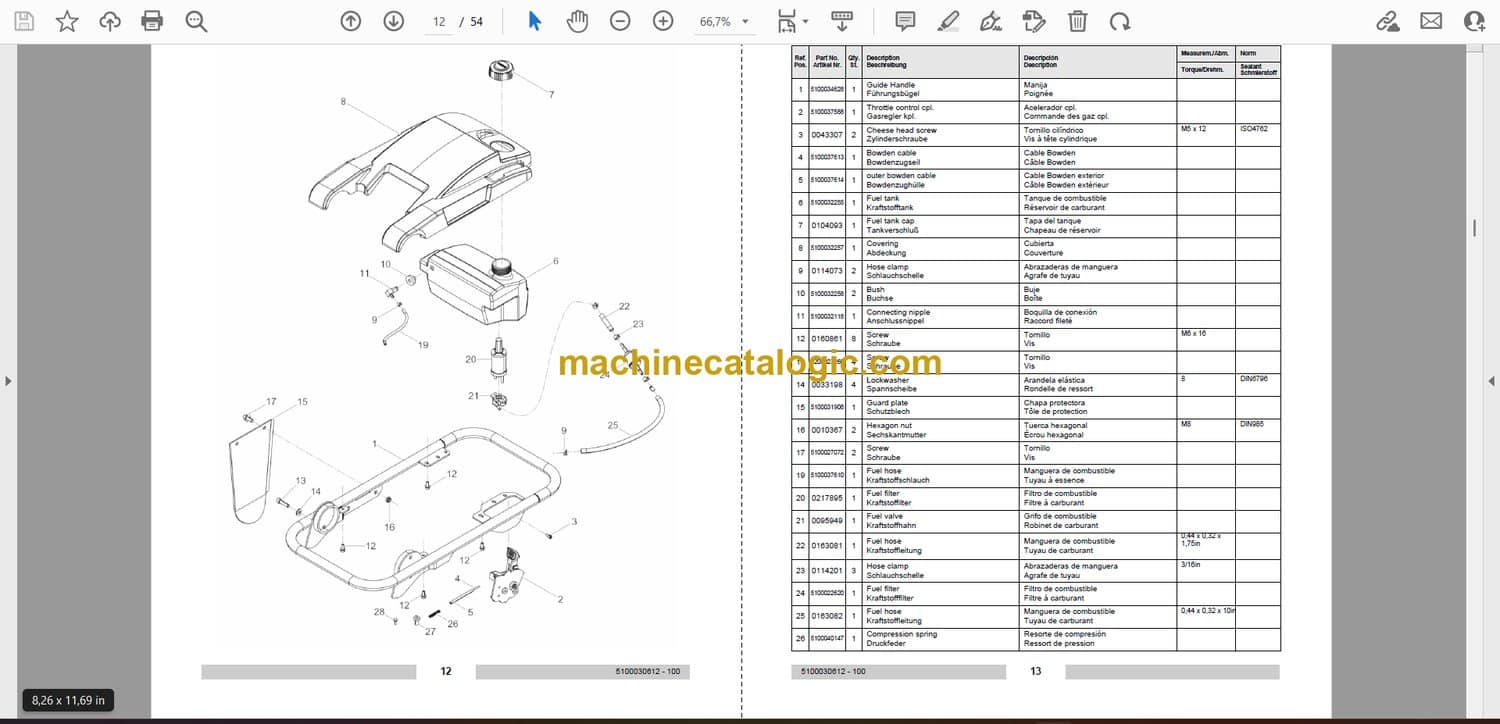Image resolution: width=1500 pixels, height=724 pixels.
Task: Click the fit page view icon
Action: [787, 21]
